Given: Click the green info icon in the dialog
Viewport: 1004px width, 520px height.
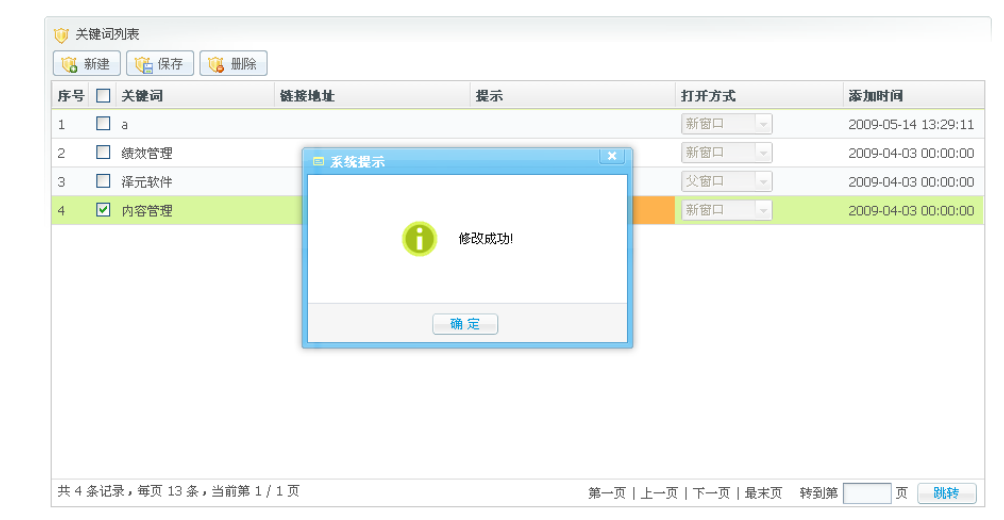Looking at the screenshot, I should point(419,239).
